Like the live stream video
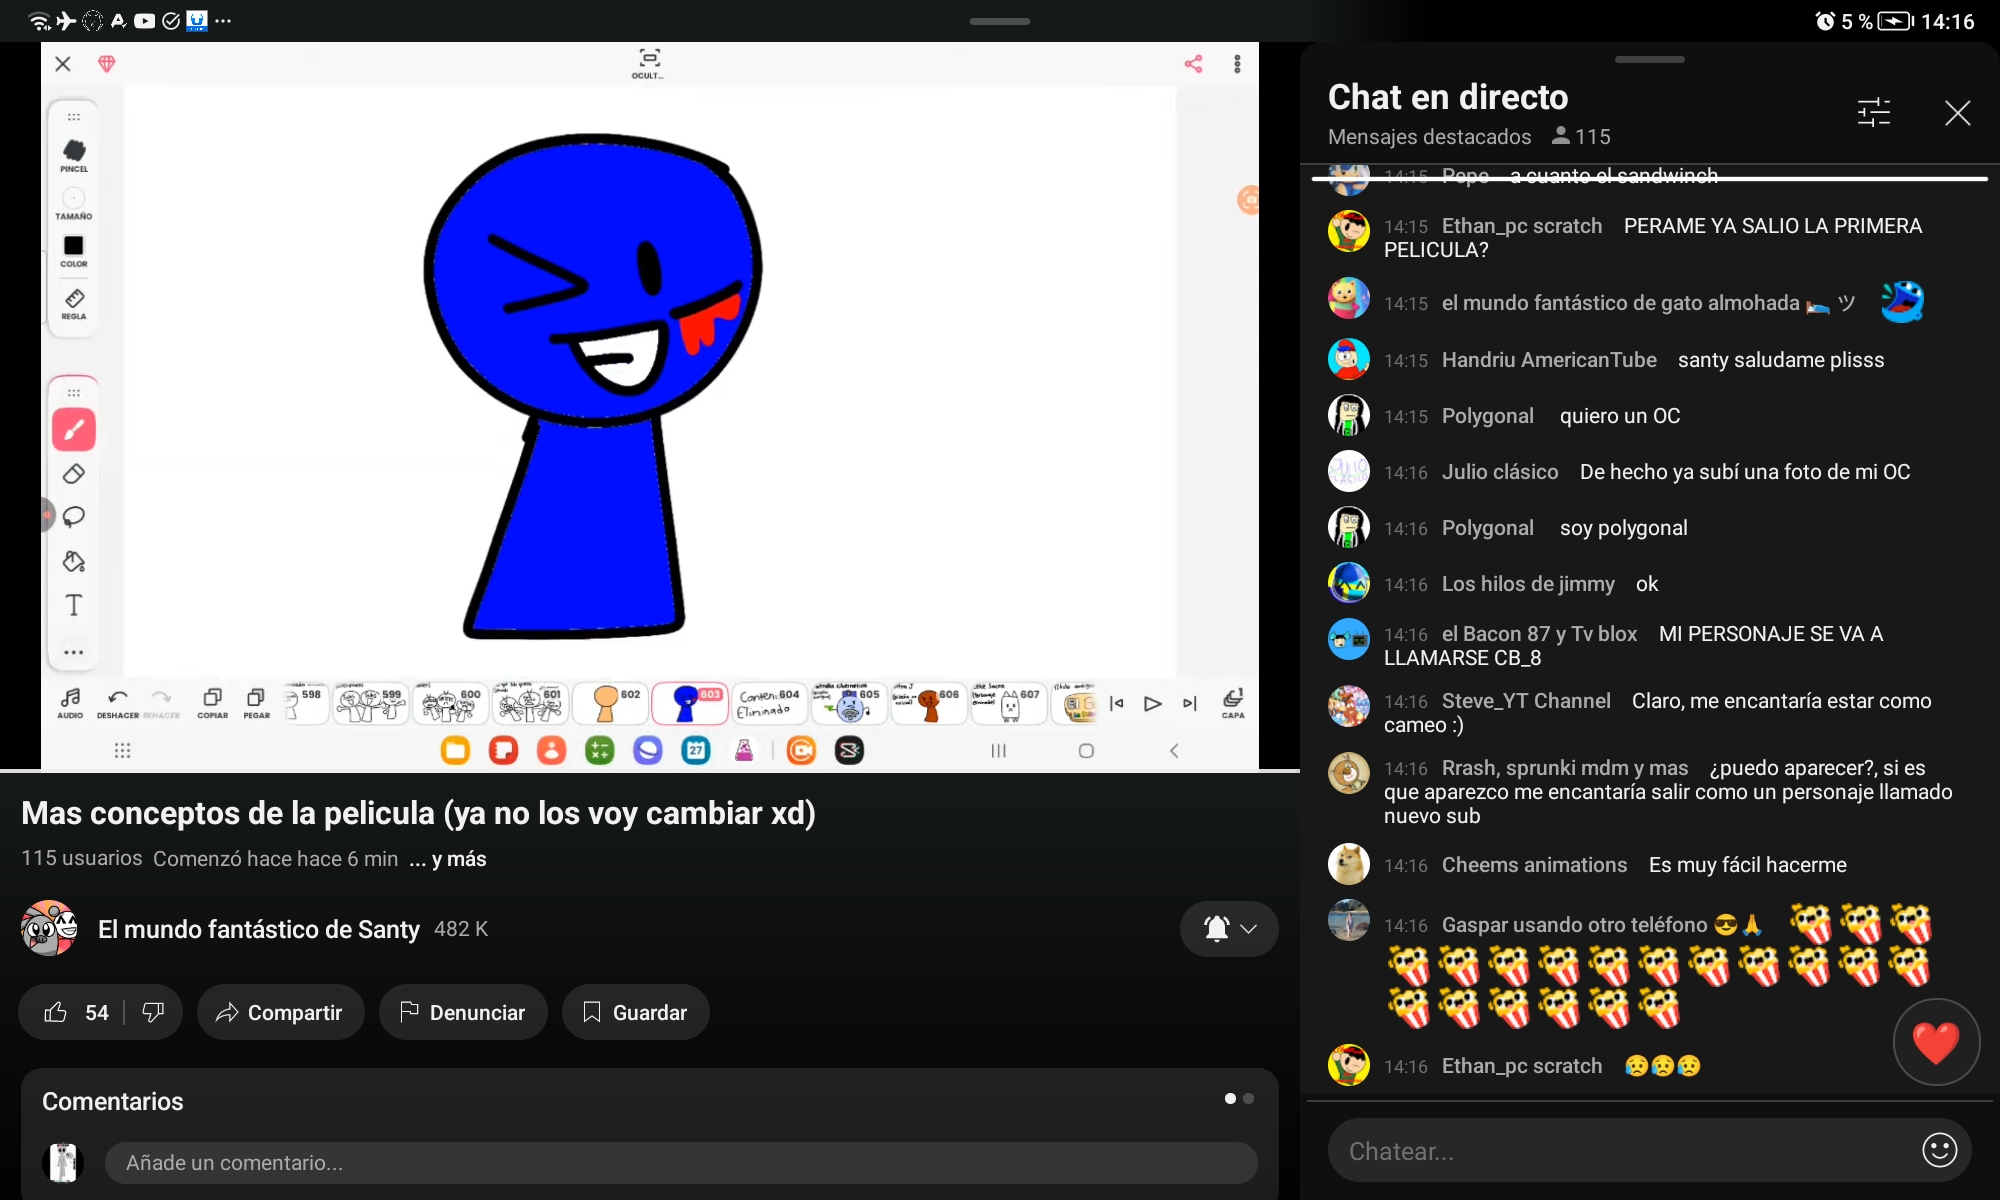Image resolution: width=2000 pixels, height=1200 pixels. (57, 1012)
